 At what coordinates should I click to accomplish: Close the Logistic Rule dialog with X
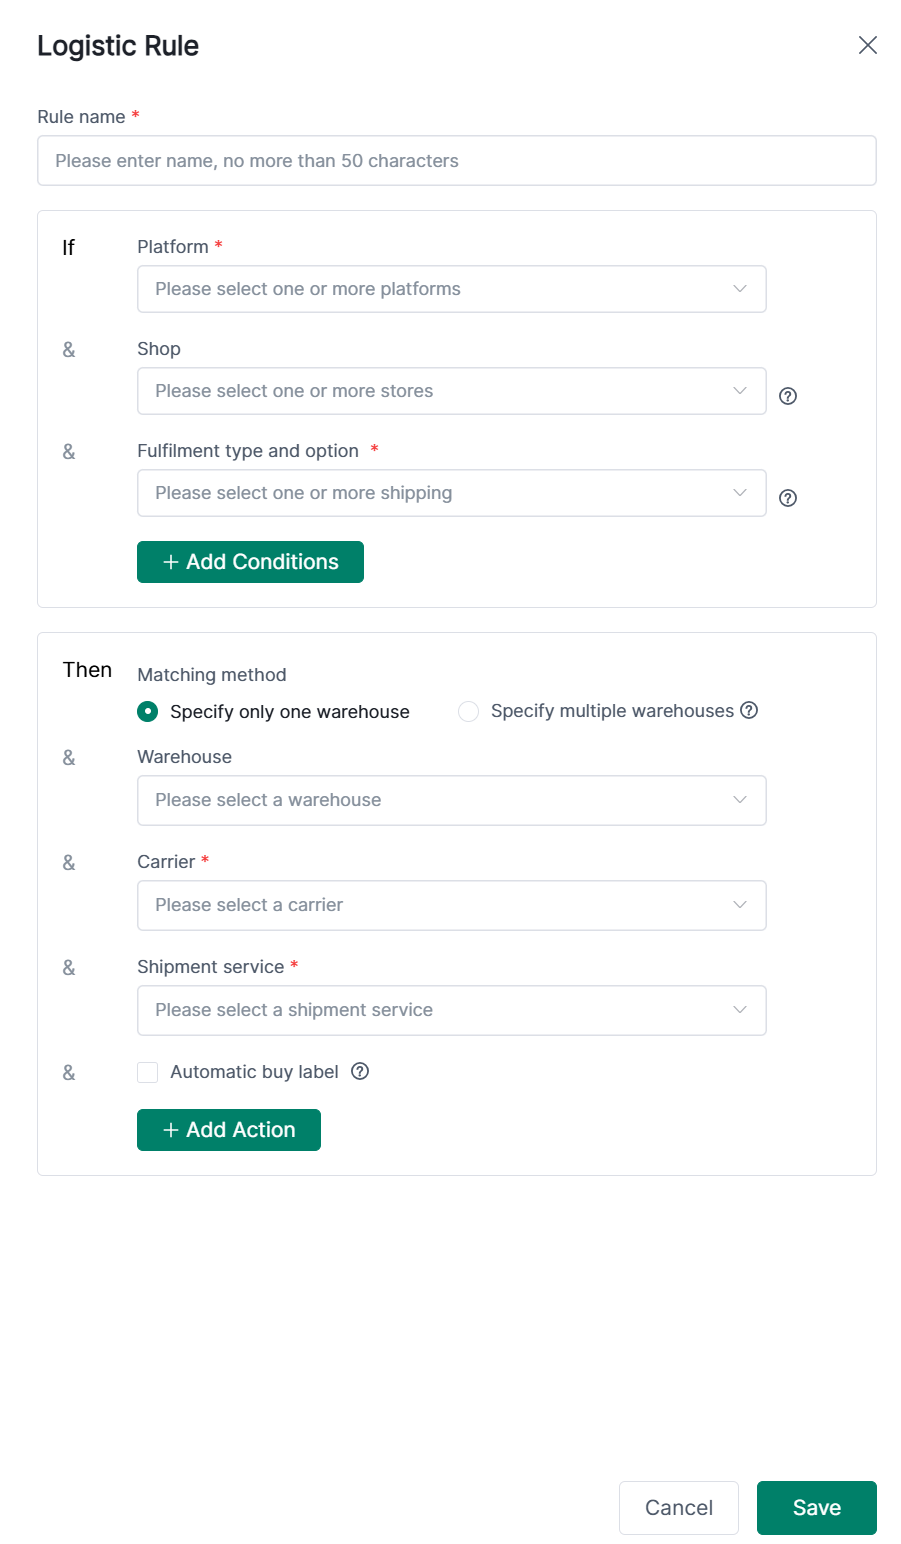[867, 45]
